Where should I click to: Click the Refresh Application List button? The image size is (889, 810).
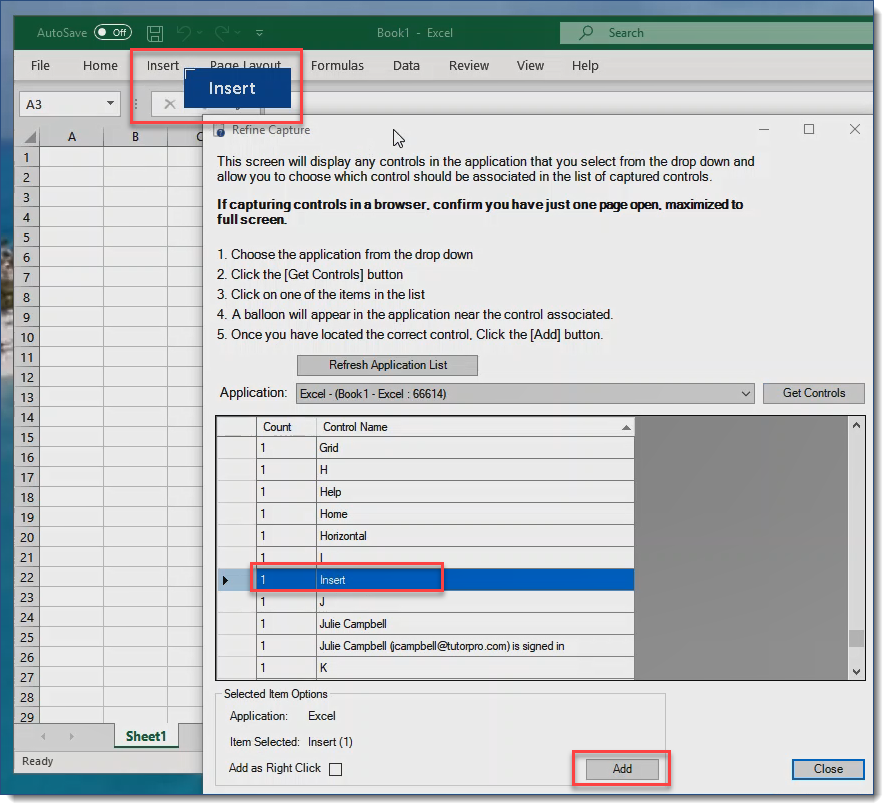(x=387, y=365)
